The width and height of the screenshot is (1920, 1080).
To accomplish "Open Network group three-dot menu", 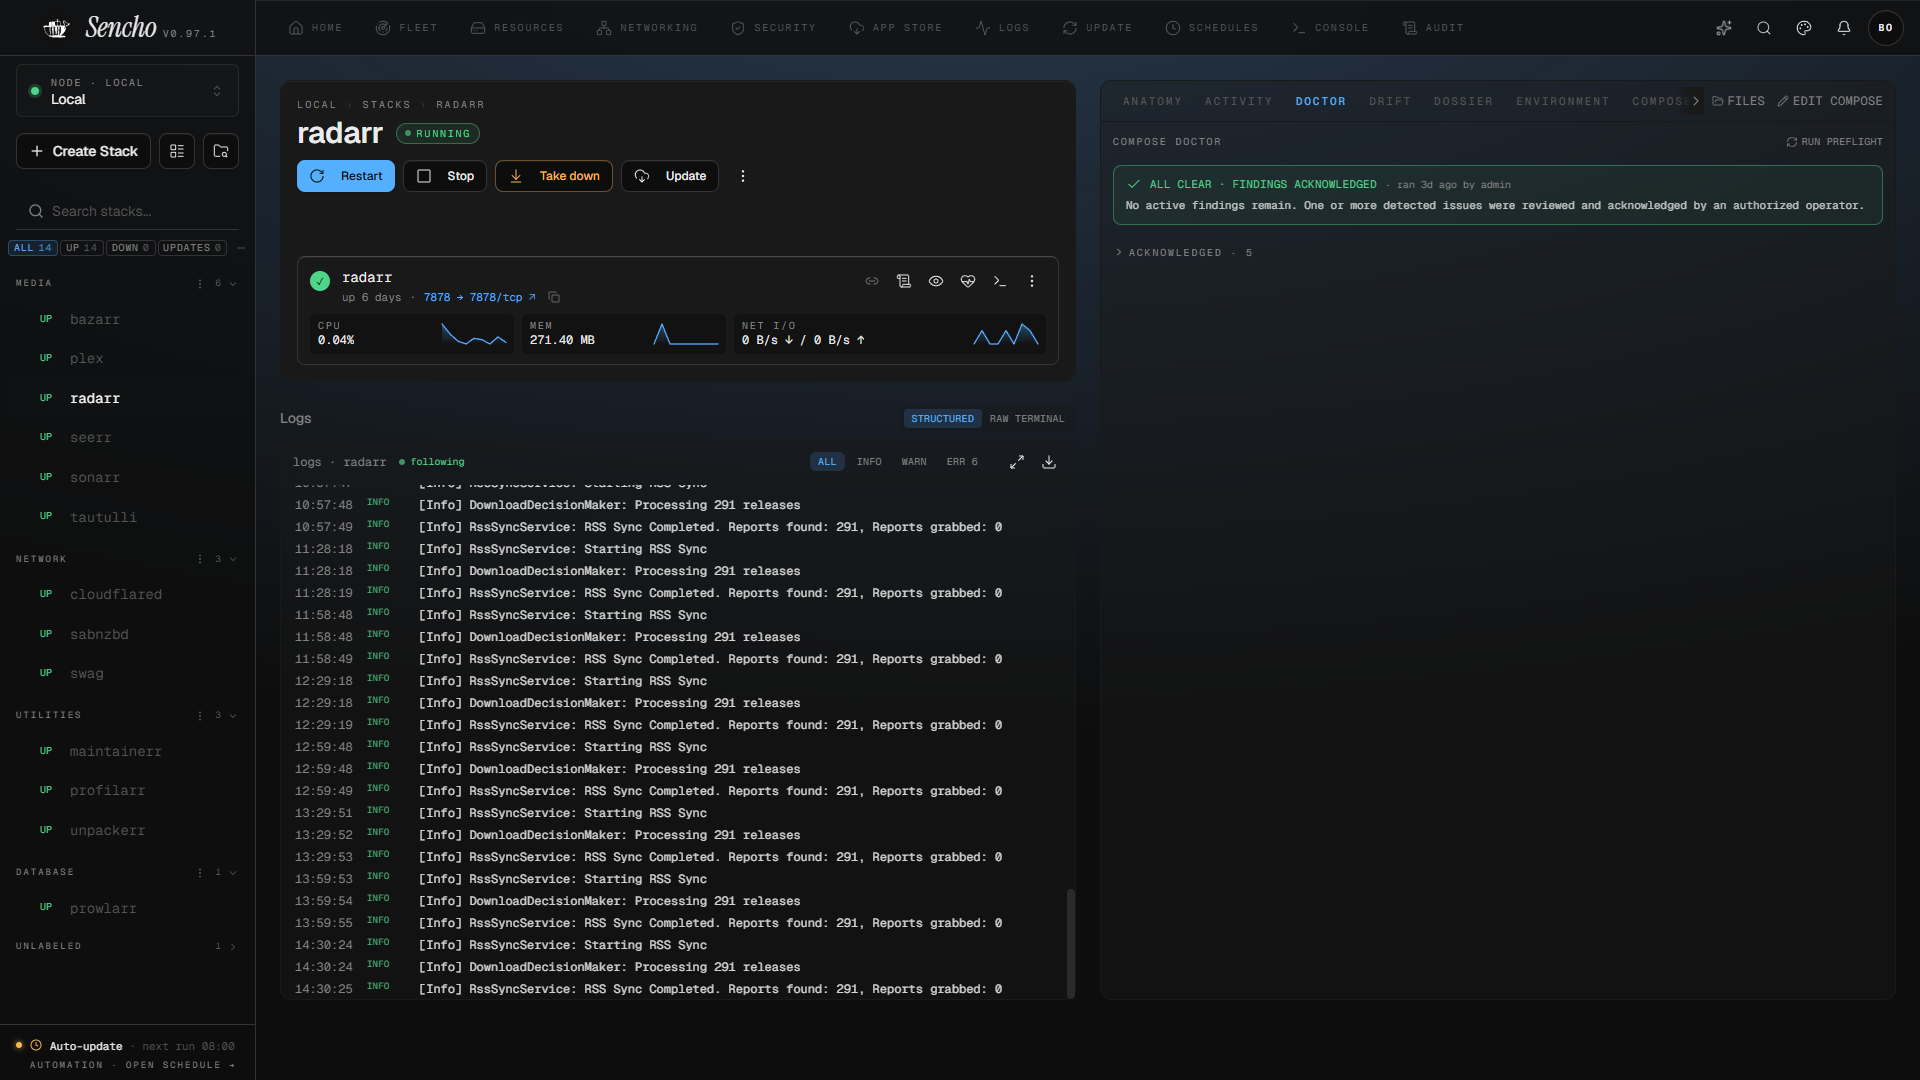I will 200,559.
